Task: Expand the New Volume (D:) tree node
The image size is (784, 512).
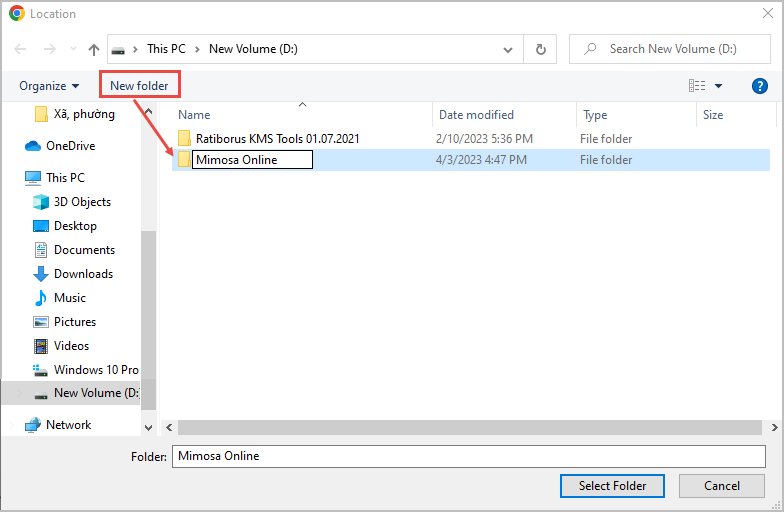Action: click(x=20, y=394)
